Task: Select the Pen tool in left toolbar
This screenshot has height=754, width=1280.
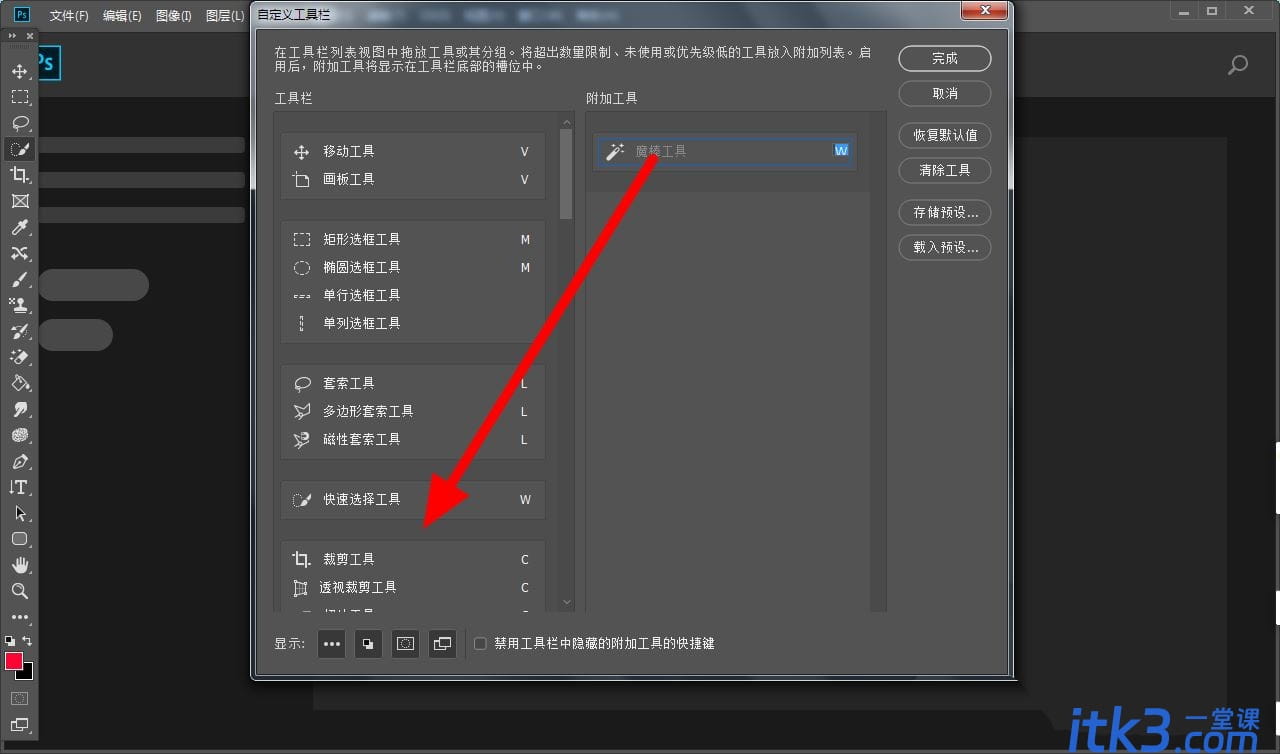Action: pyautogui.click(x=19, y=461)
